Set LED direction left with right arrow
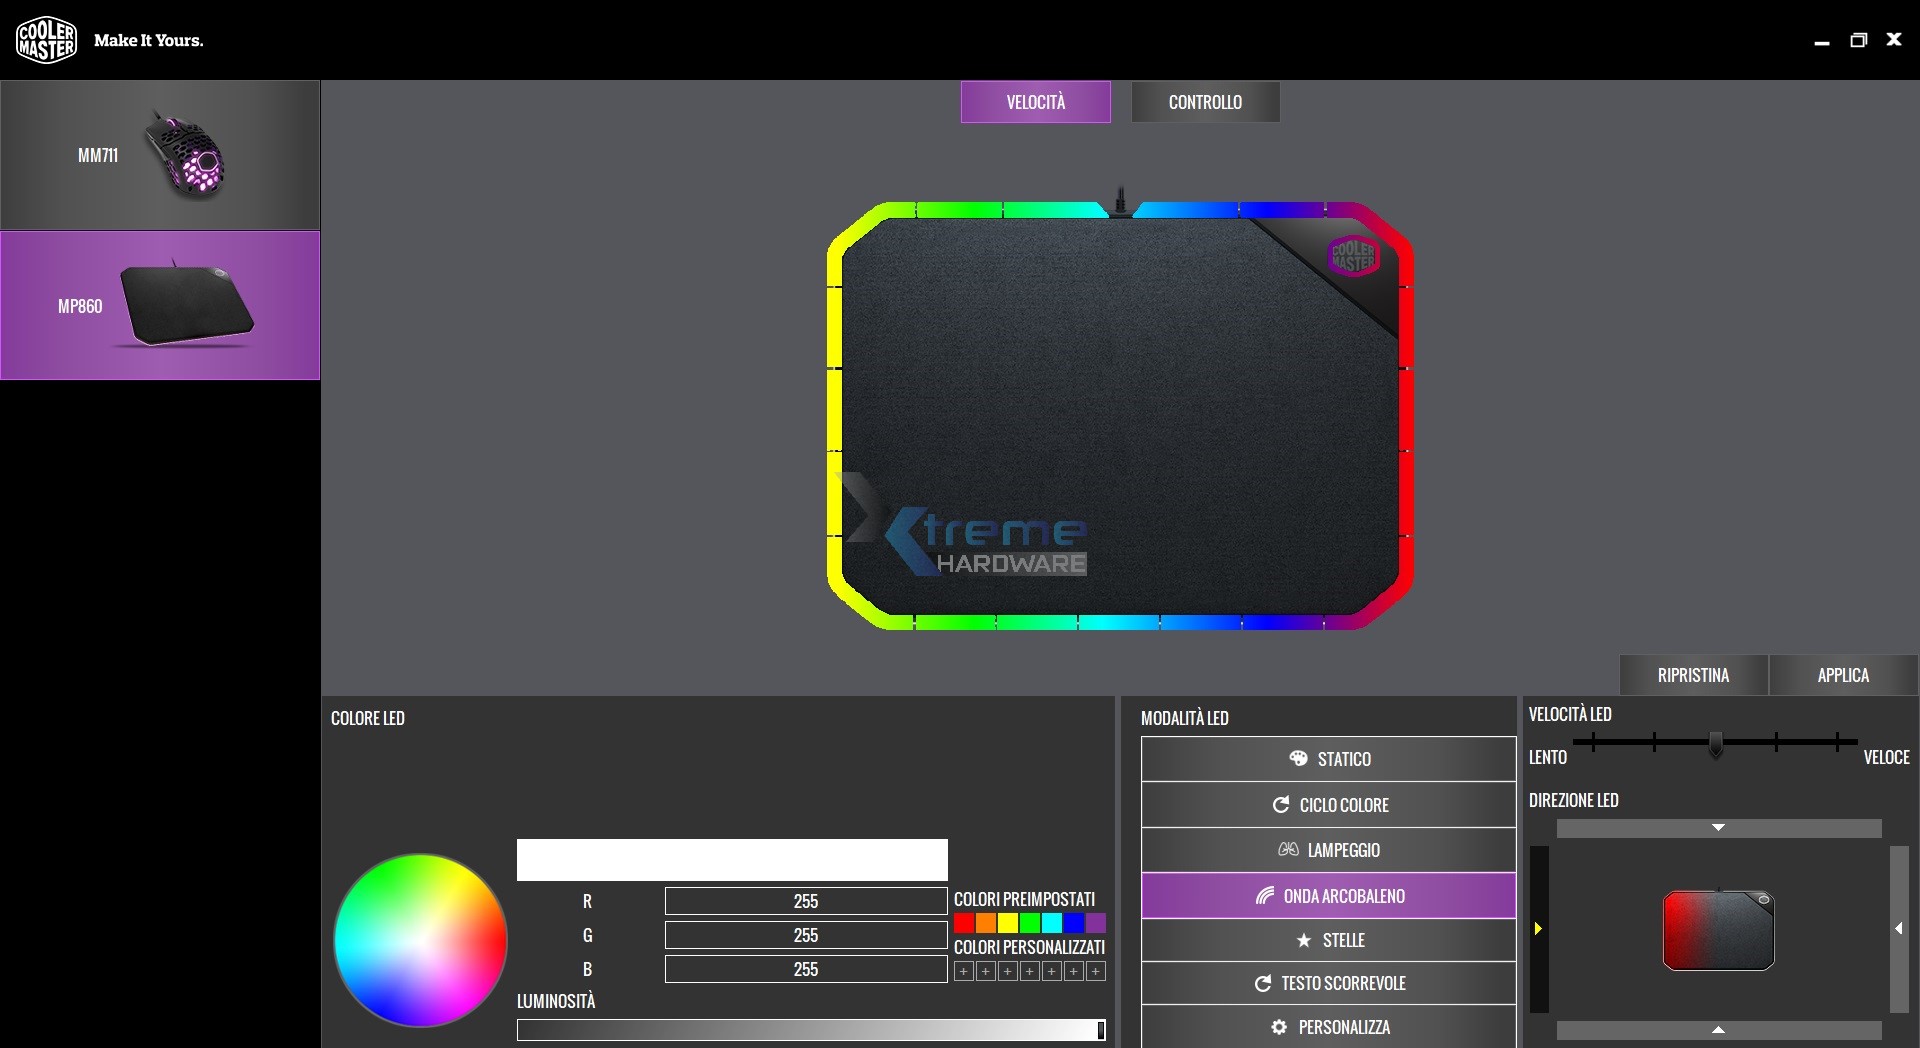The image size is (1920, 1048). 1897,928
